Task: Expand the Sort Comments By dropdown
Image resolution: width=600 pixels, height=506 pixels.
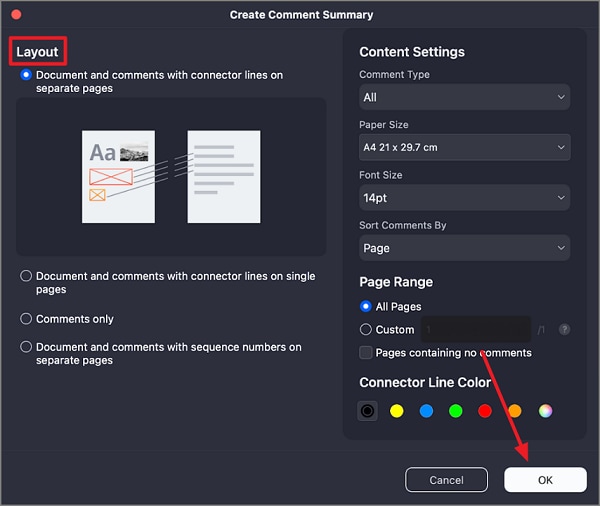Action: click(x=464, y=248)
